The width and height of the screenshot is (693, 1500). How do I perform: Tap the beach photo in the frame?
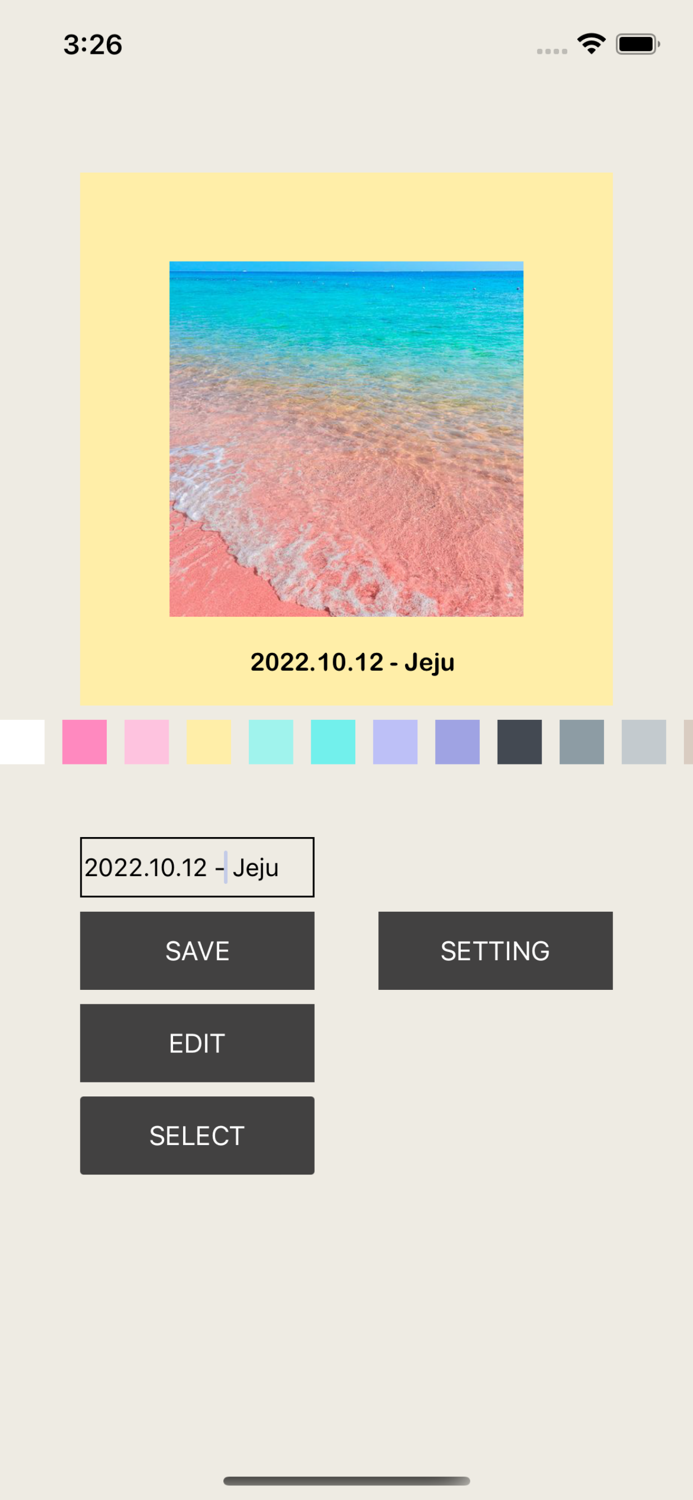coord(346,439)
